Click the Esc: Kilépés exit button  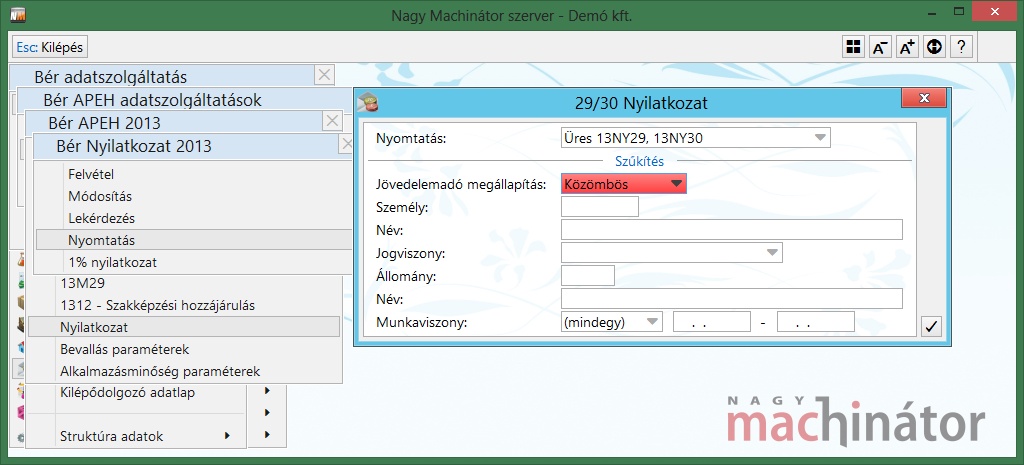(x=50, y=47)
